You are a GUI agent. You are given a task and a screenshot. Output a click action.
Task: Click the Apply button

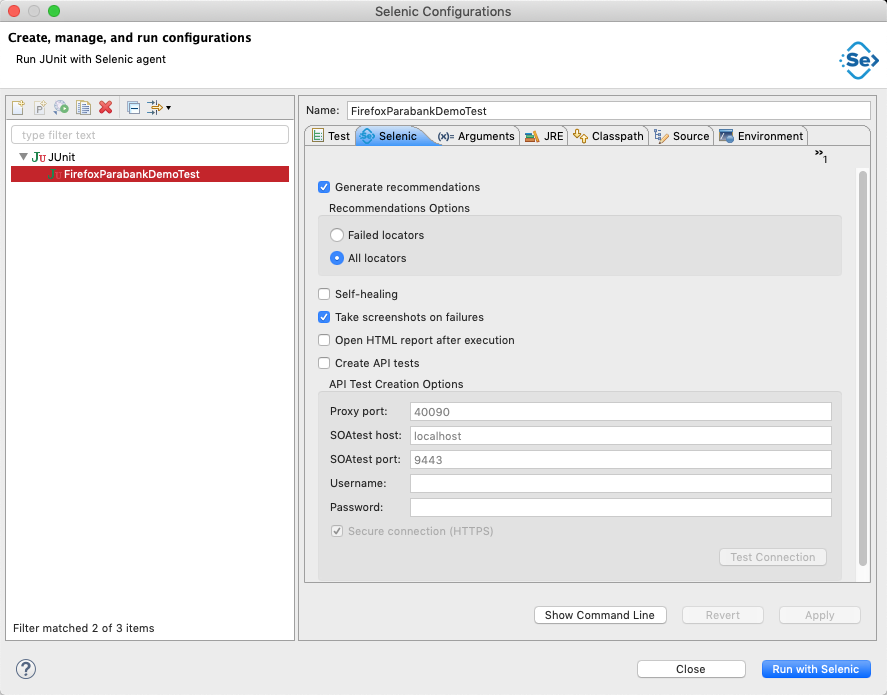[820, 615]
